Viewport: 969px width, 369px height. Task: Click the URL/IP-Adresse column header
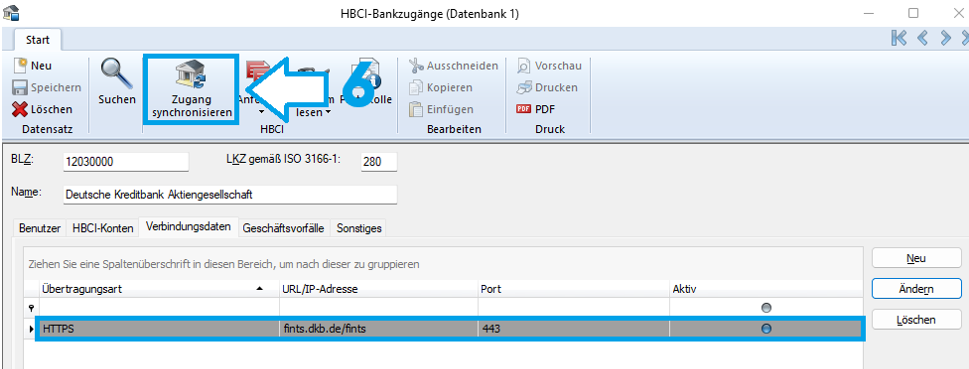378,289
